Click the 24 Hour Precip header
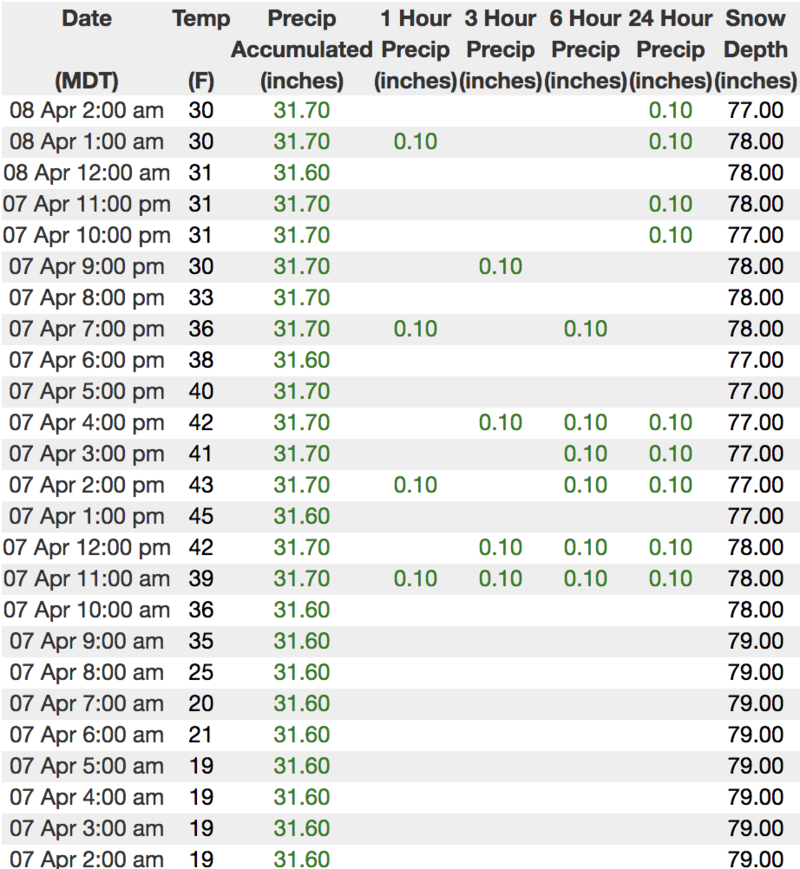 (670, 49)
